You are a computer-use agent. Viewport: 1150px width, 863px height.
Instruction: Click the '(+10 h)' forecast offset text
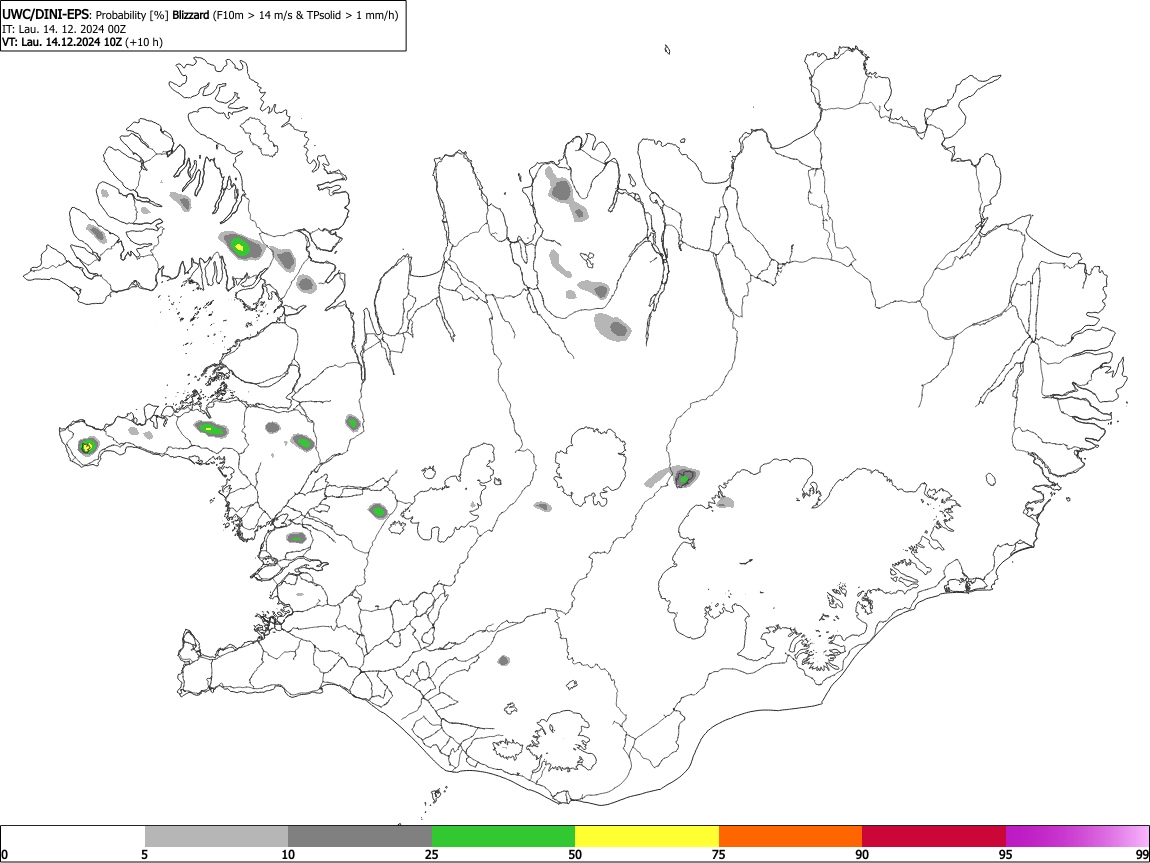click(x=144, y=43)
